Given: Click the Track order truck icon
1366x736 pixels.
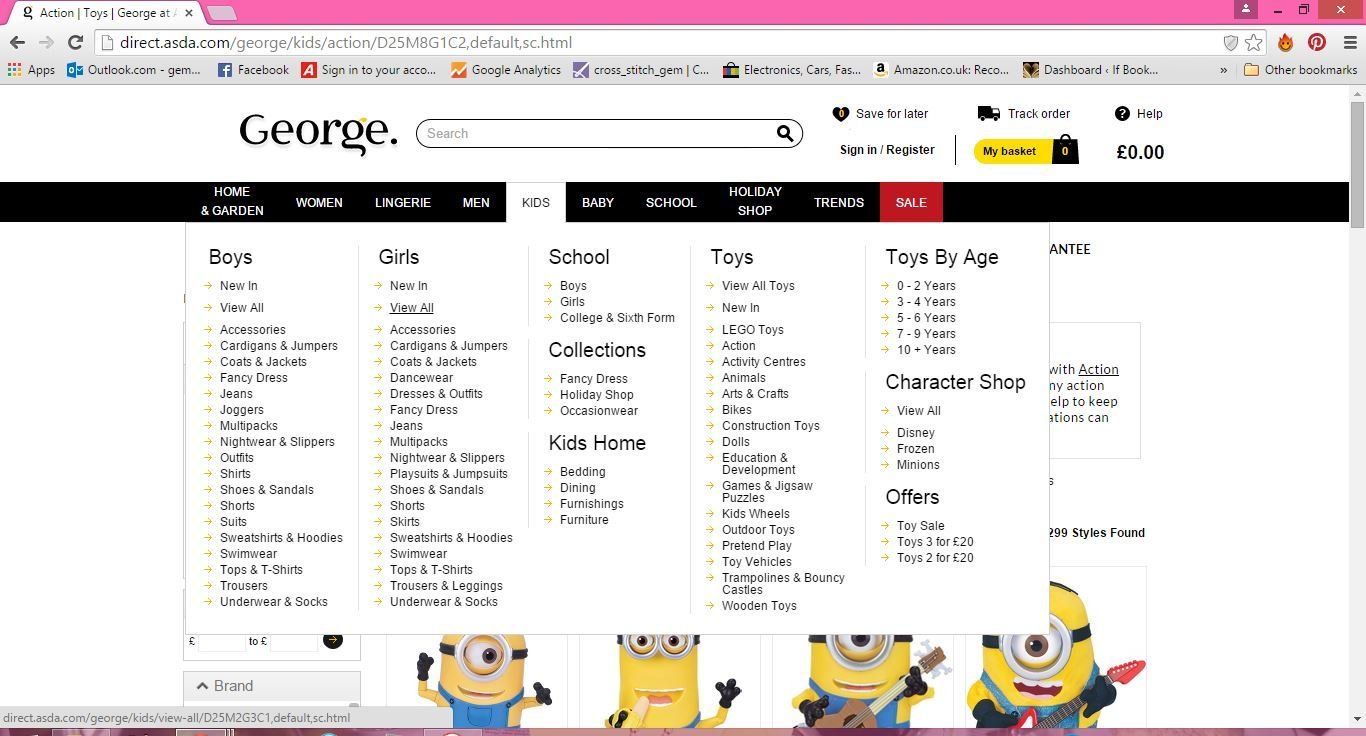Looking at the screenshot, I should coord(988,114).
